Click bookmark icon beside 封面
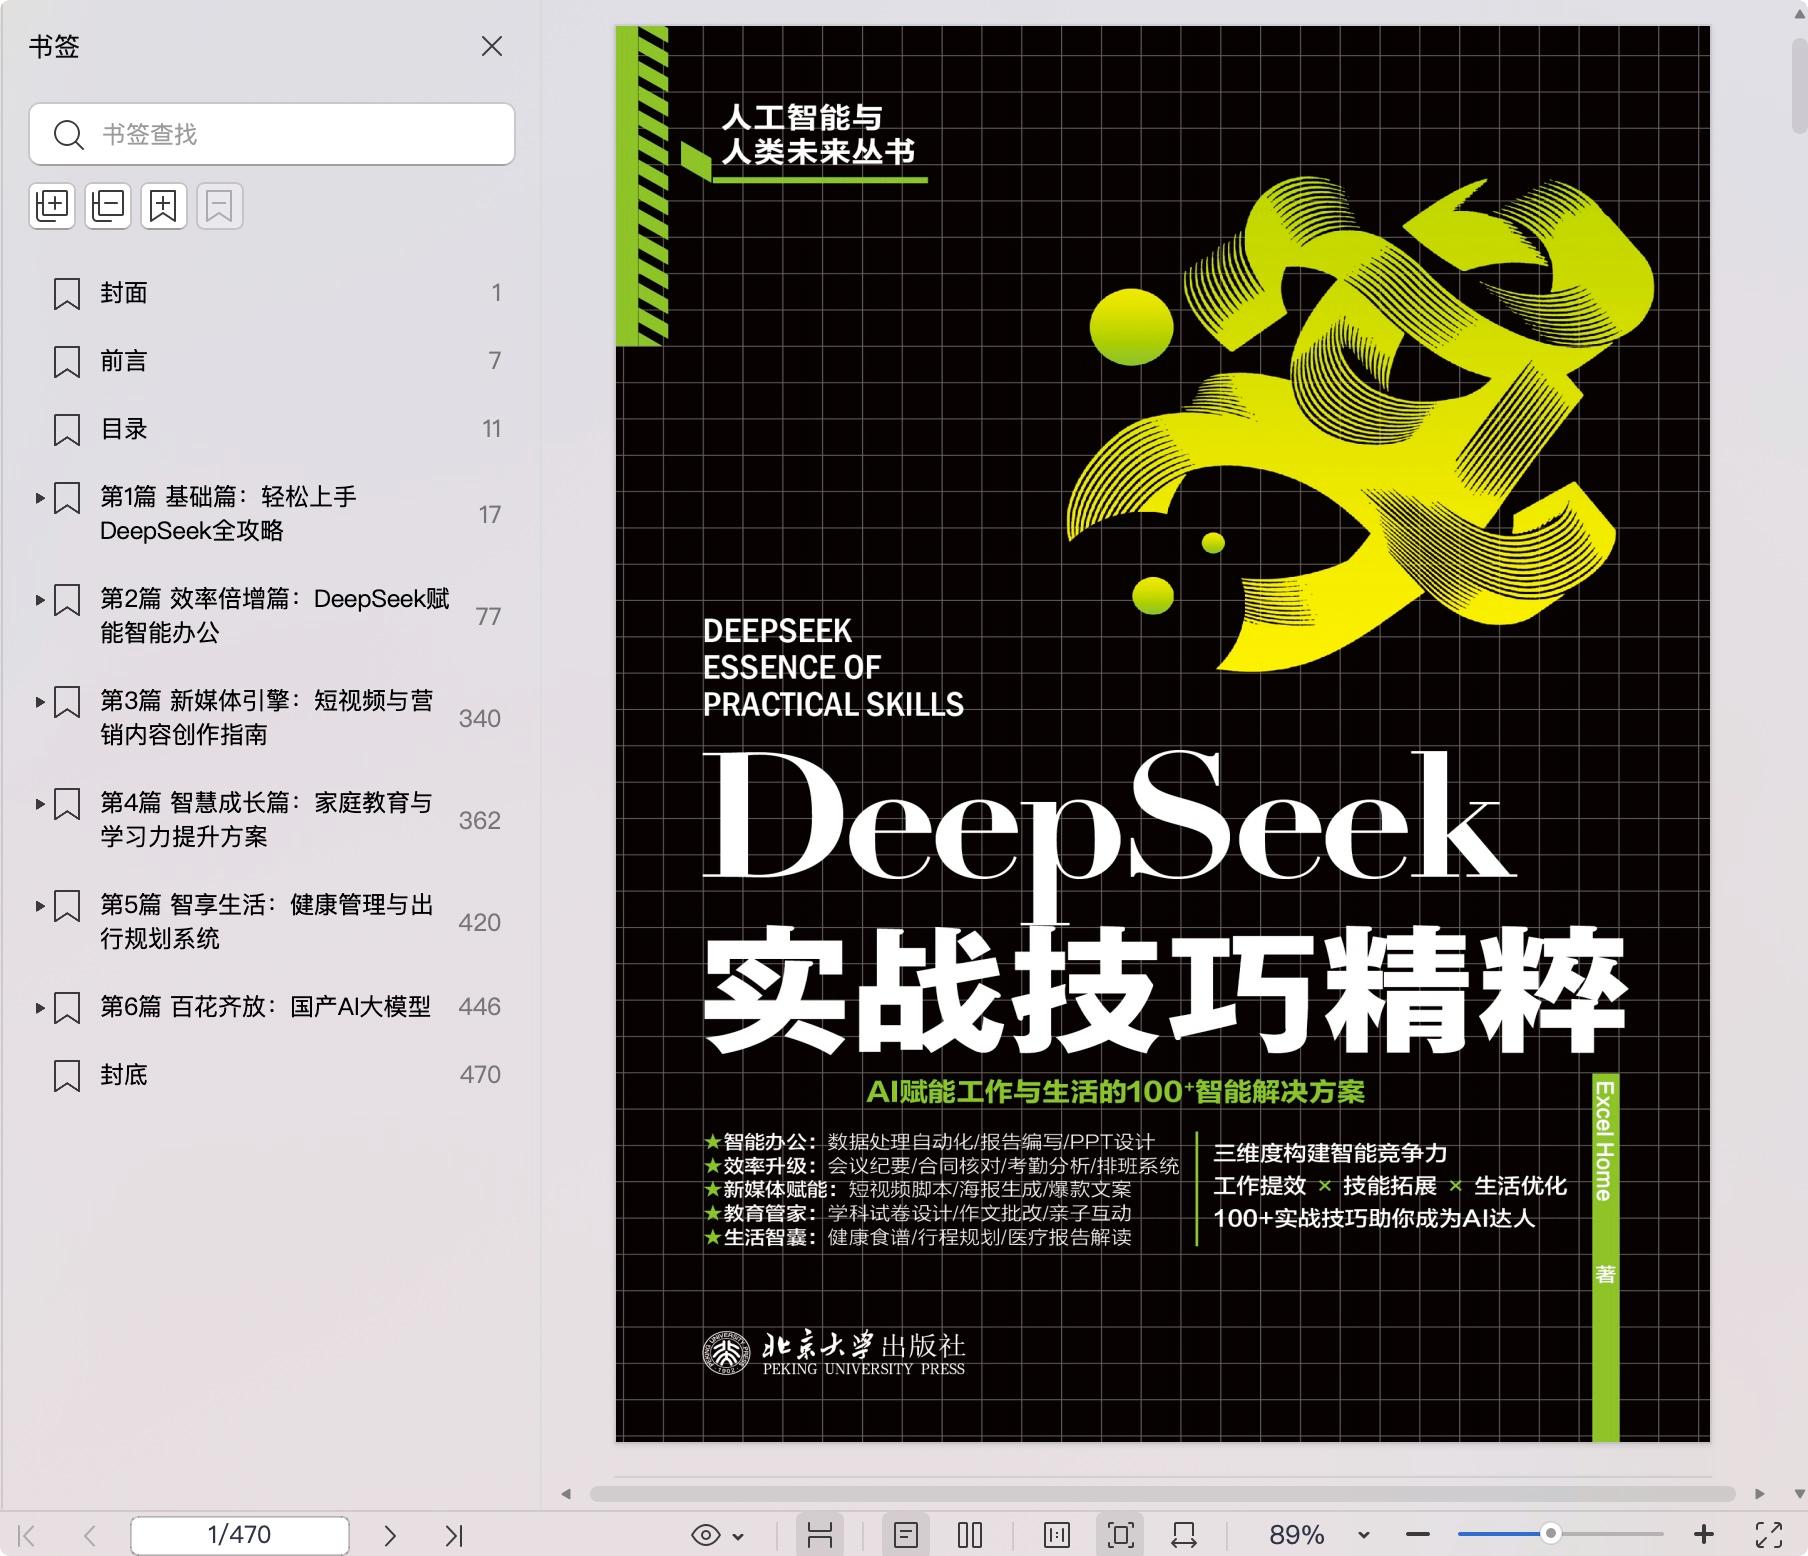The image size is (1808, 1556). click(x=67, y=293)
